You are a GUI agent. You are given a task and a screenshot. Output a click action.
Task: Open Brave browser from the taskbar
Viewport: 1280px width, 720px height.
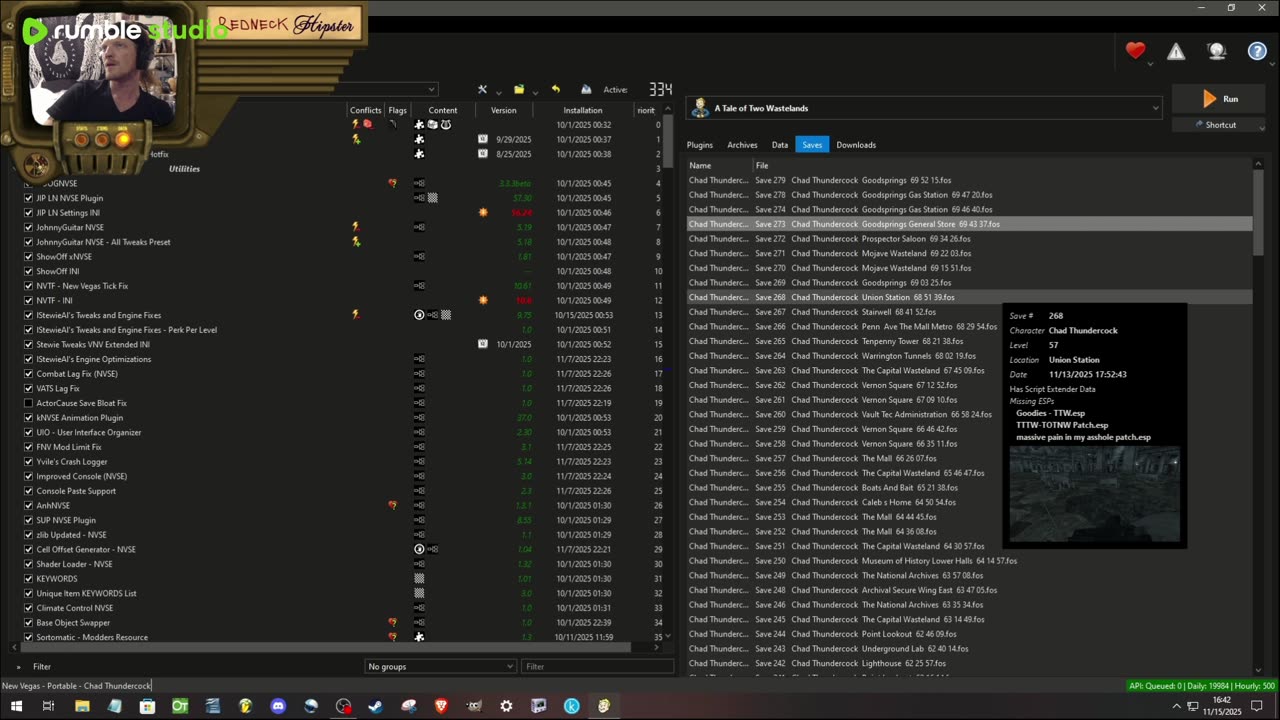441,706
